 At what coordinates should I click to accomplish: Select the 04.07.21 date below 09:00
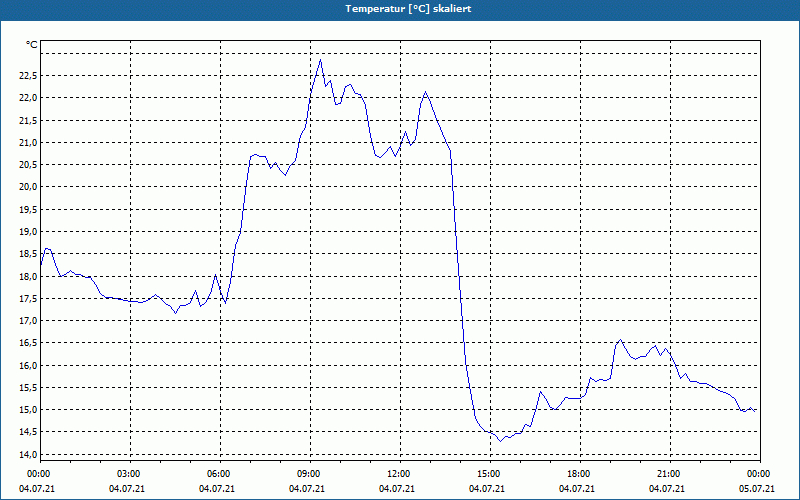[307, 489]
